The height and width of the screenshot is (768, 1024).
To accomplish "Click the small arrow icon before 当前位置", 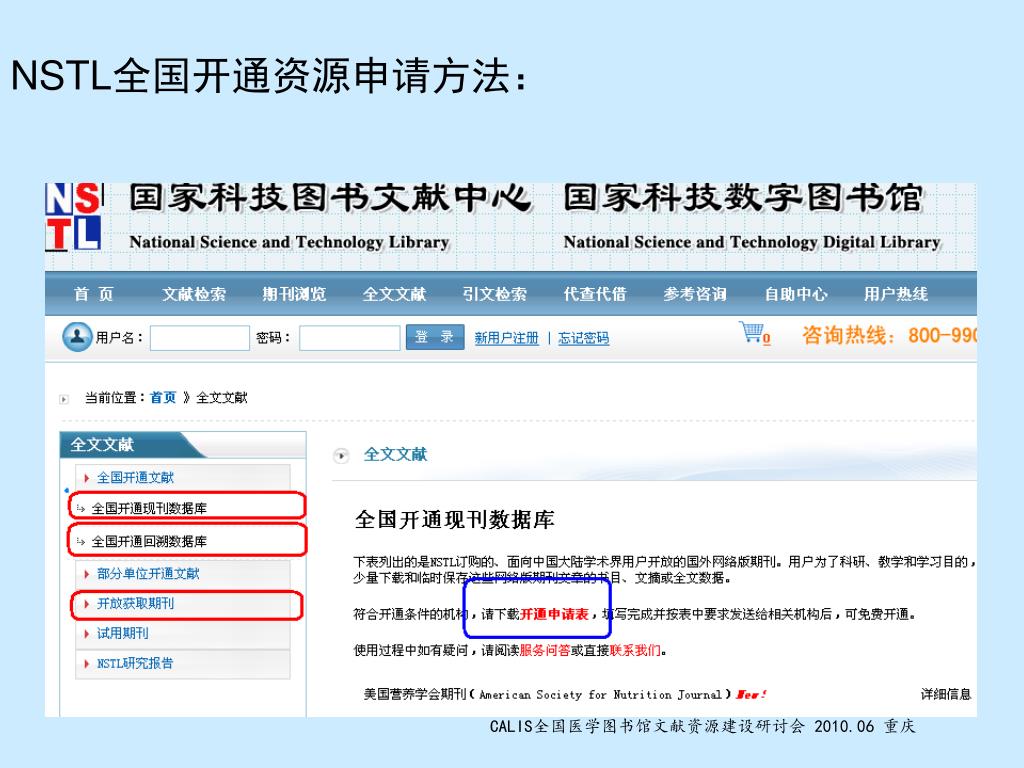I will 64,399.
